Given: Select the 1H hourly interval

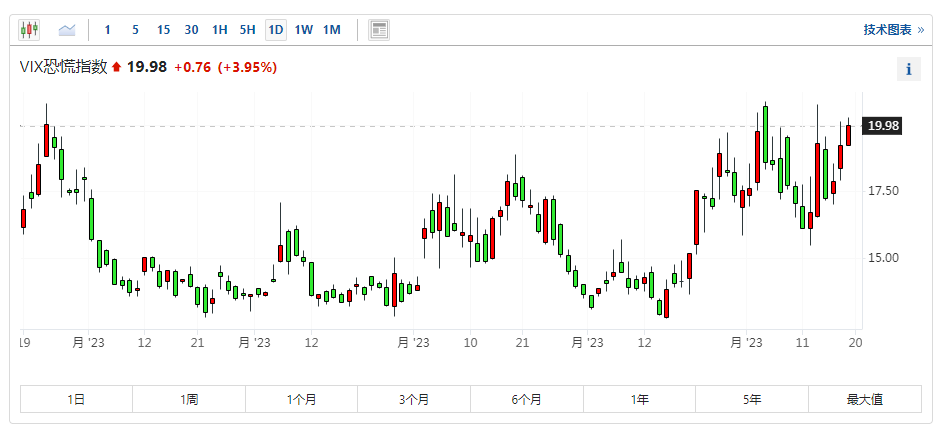Looking at the screenshot, I should pos(219,30).
